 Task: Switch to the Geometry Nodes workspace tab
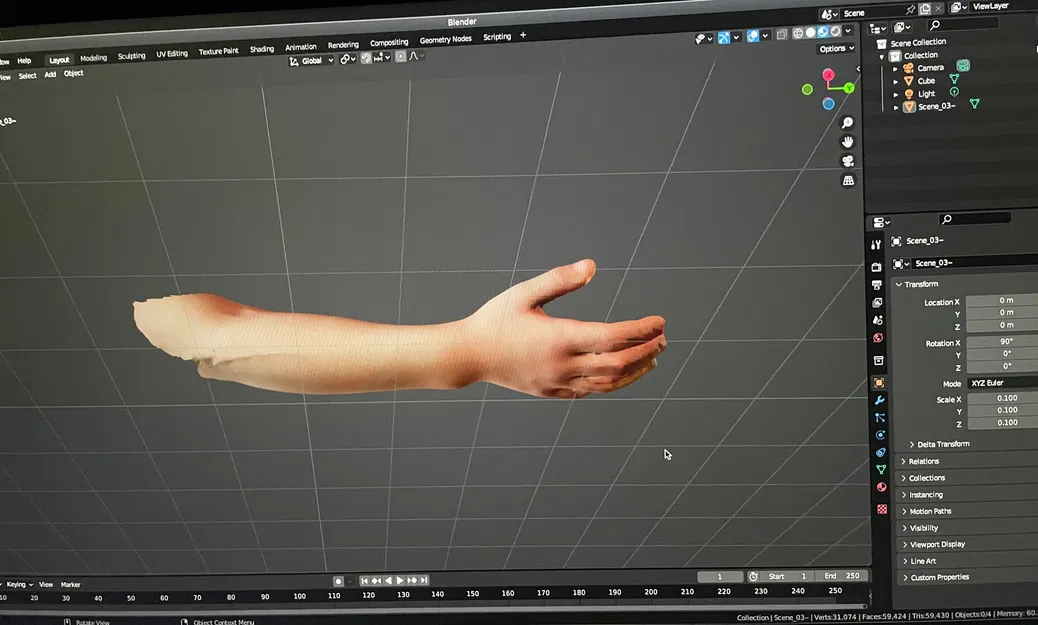pyautogui.click(x=446, y=40)
